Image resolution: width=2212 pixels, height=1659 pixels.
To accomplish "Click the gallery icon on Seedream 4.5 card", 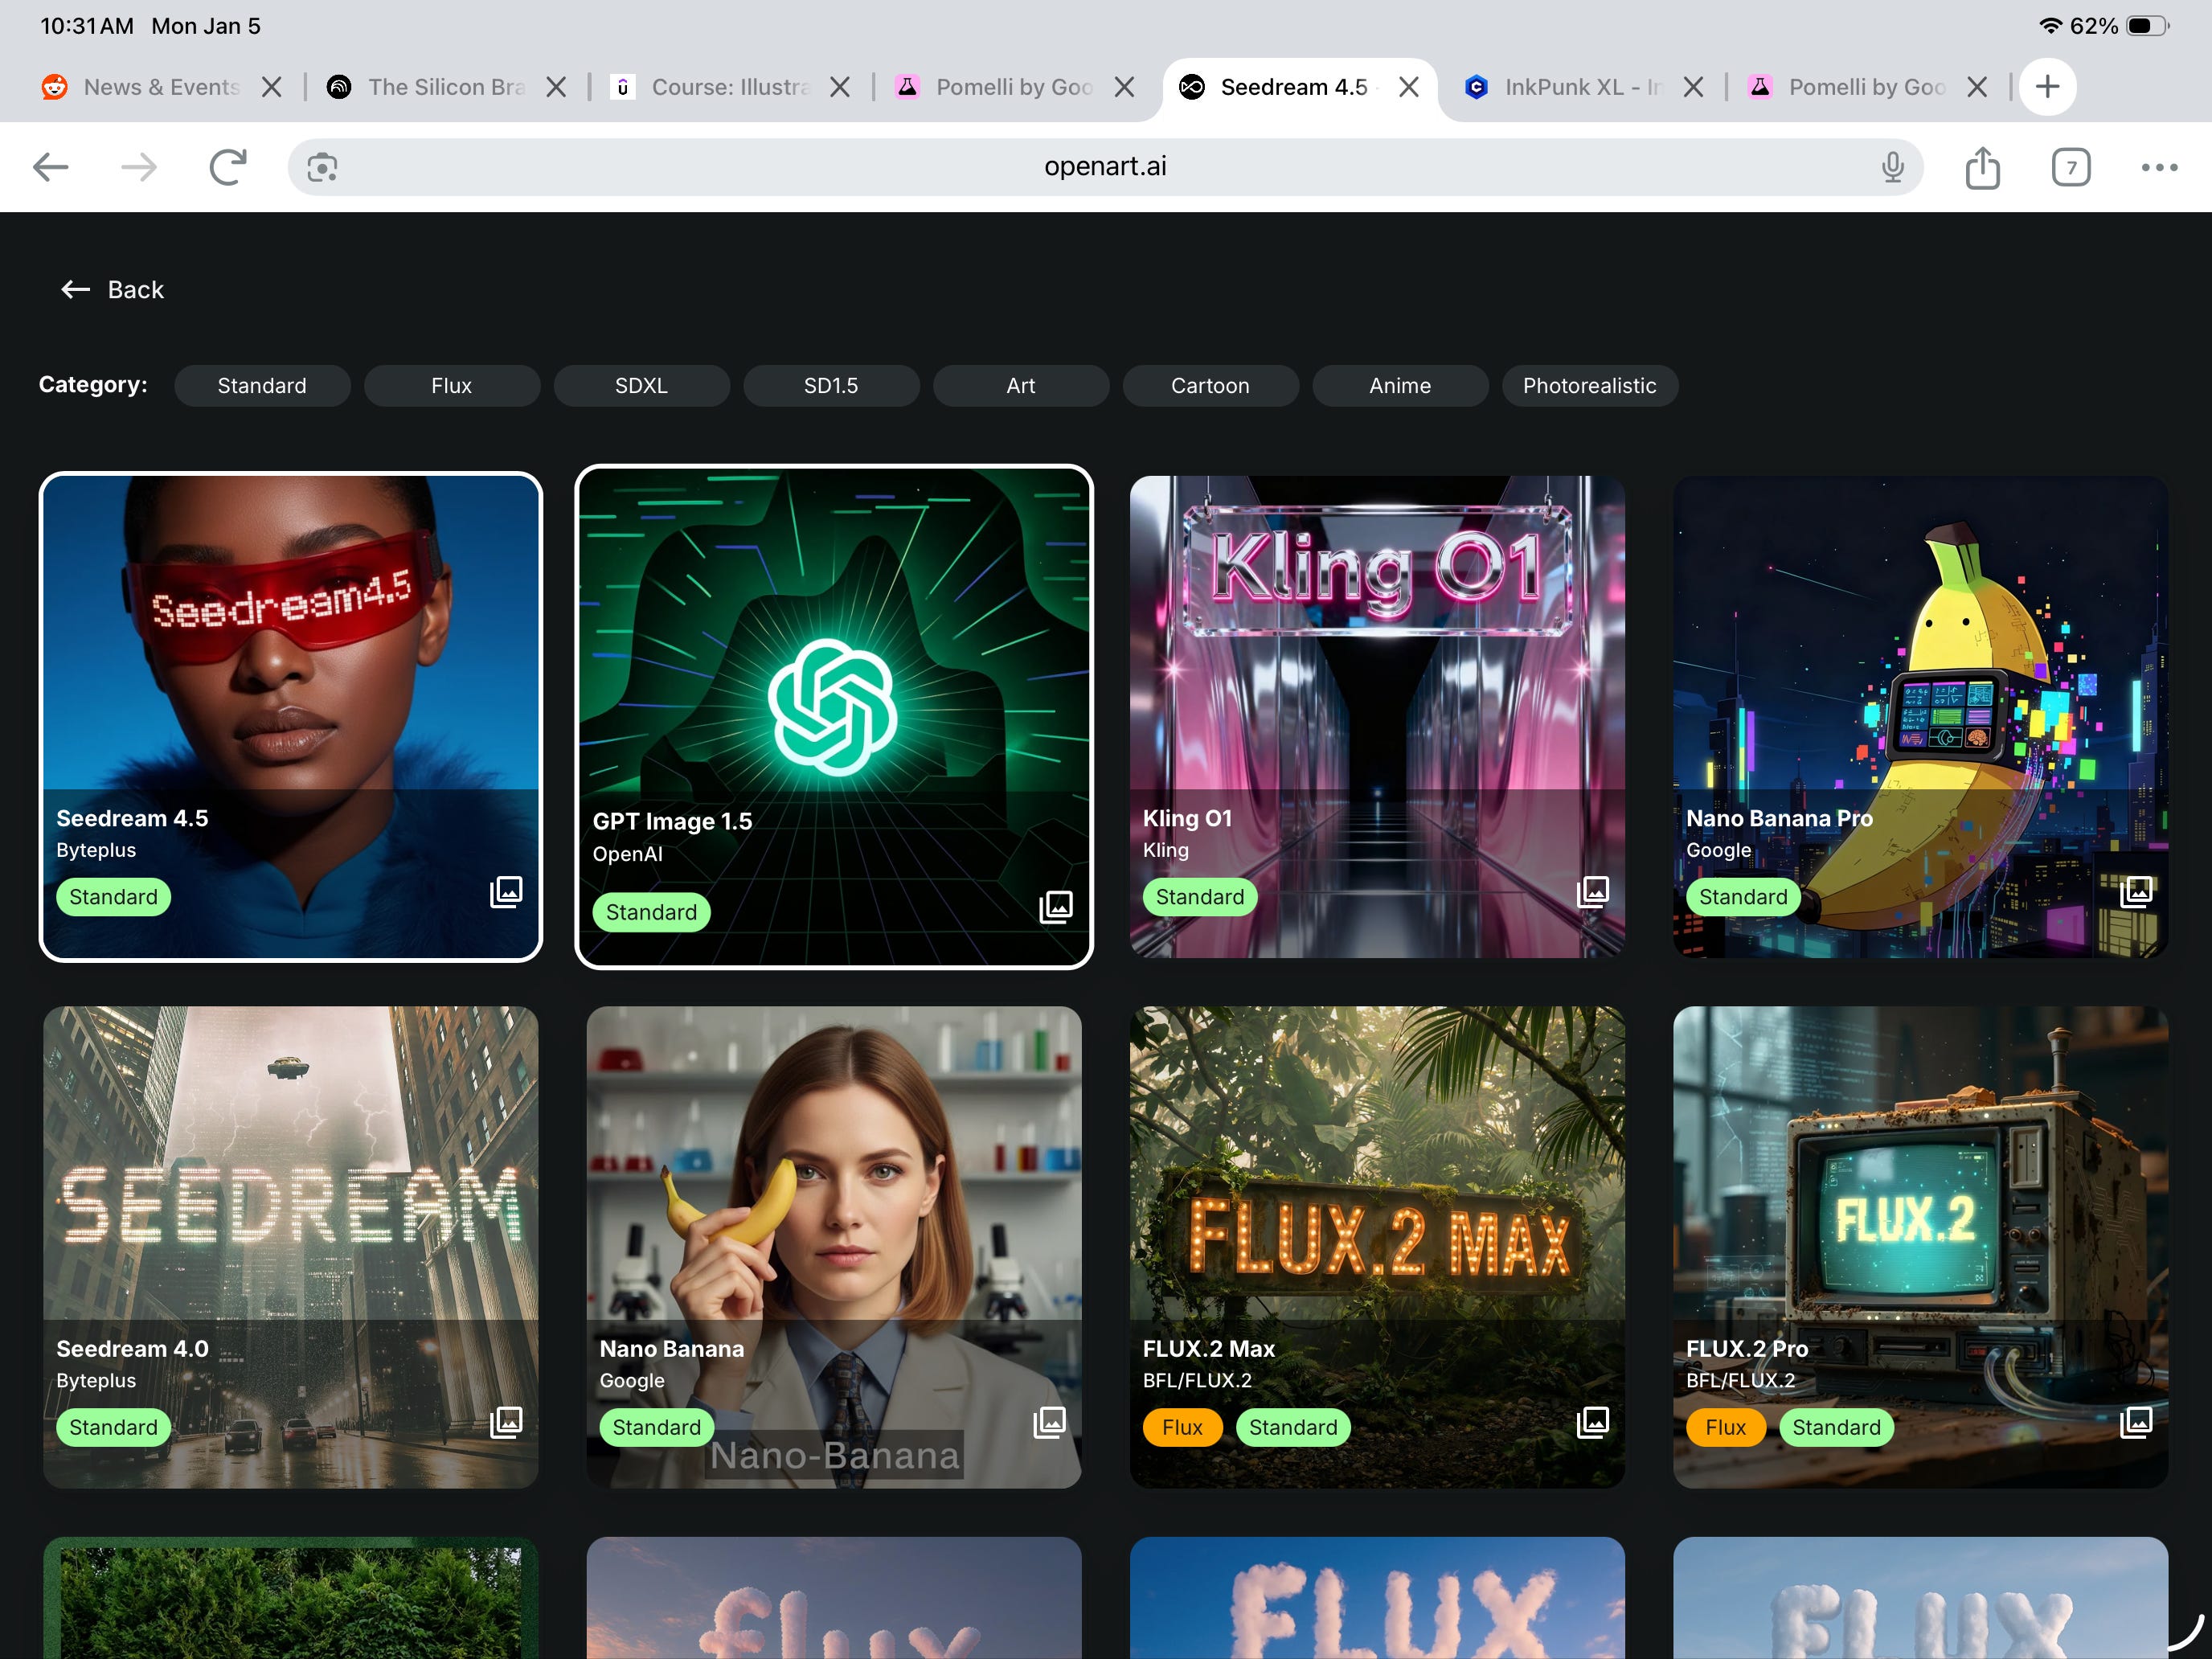I will 506,891.
